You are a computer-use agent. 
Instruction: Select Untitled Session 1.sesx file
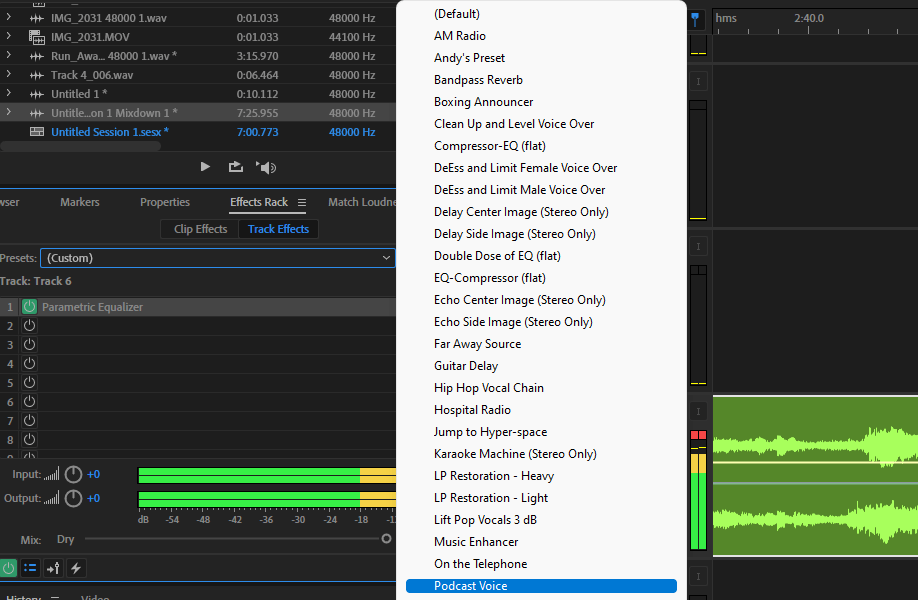109,132
